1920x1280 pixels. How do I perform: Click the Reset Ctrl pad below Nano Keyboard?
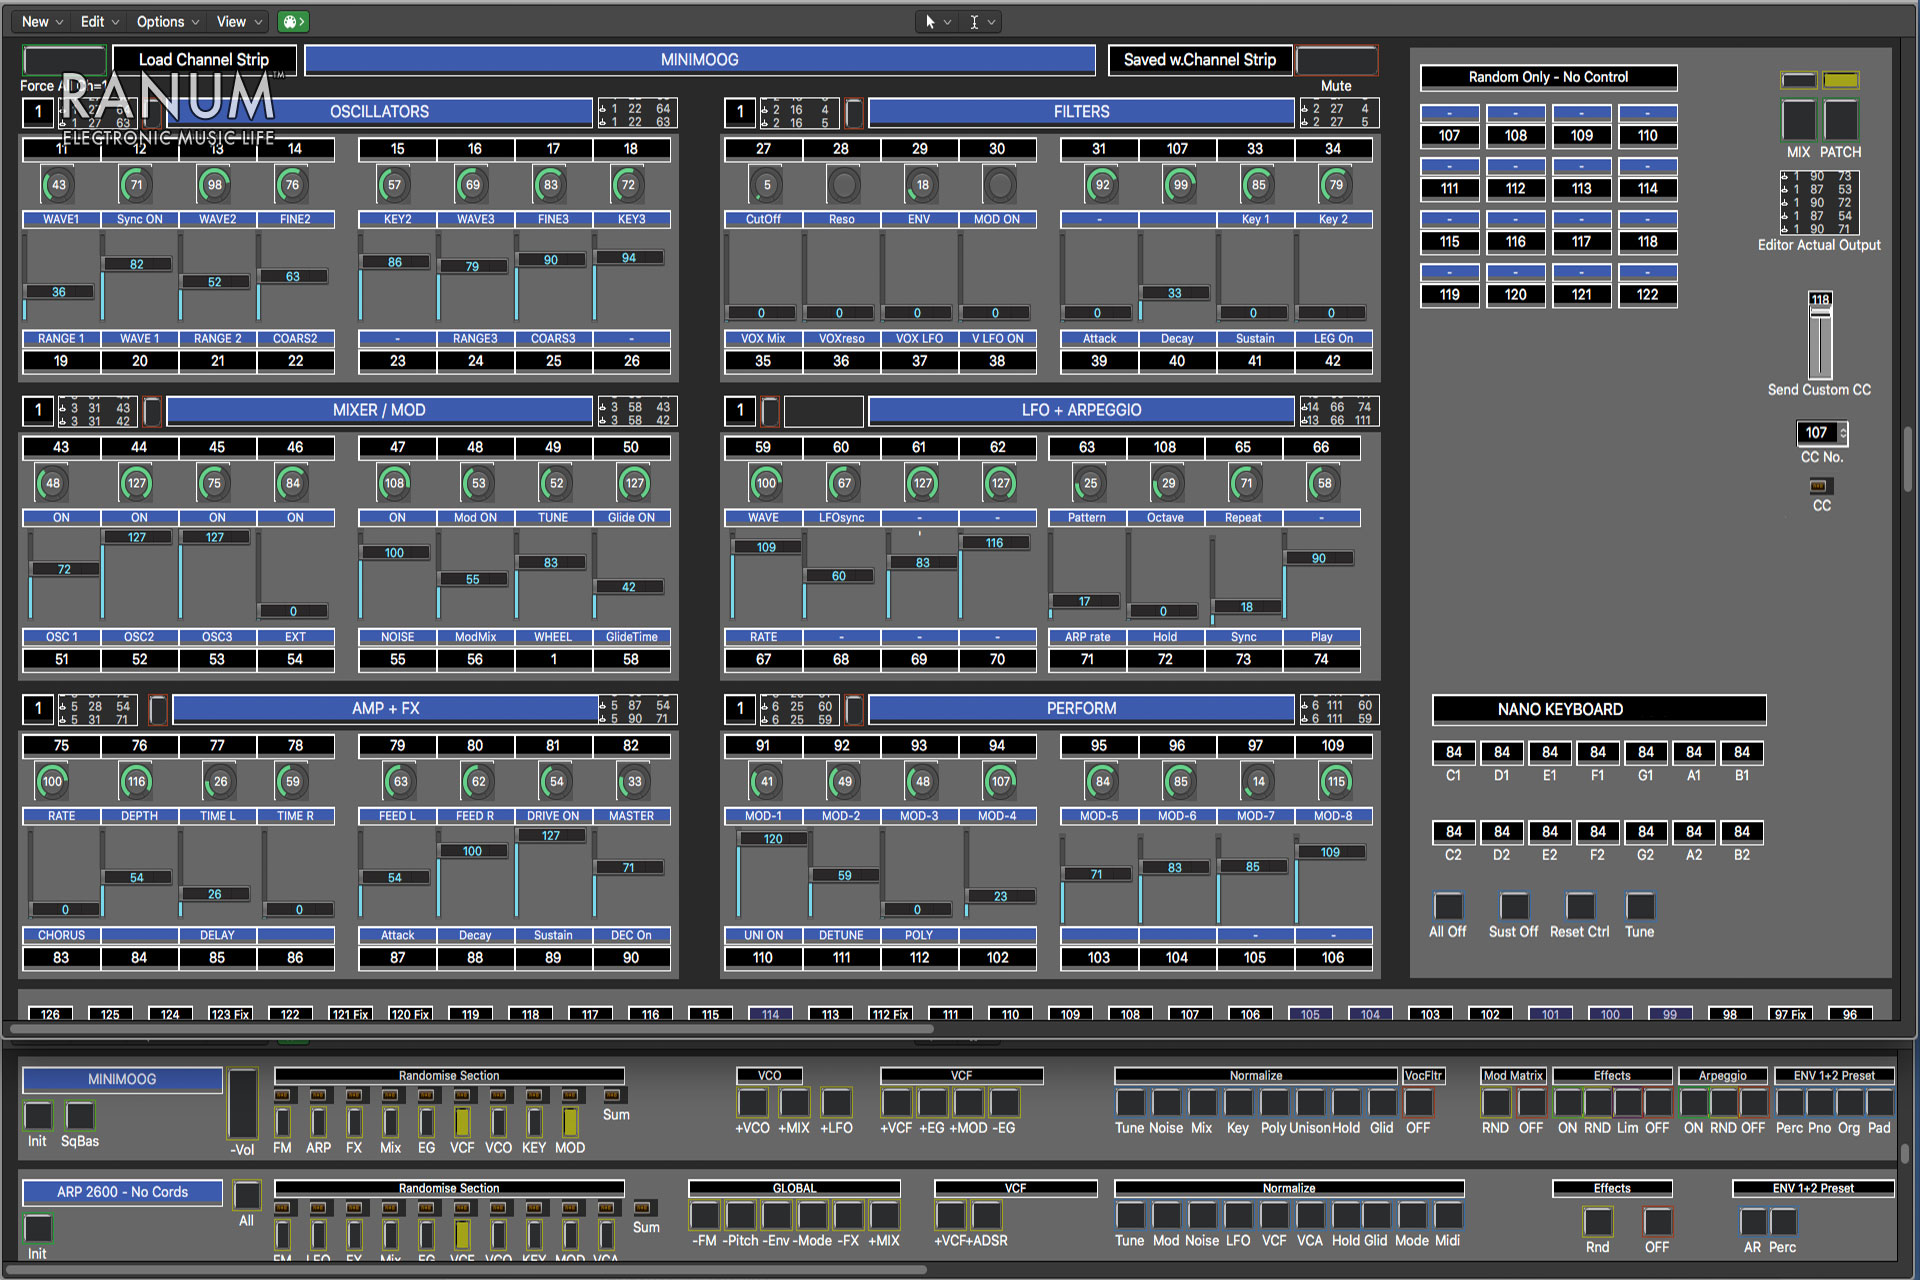[x=1580, y=906]
